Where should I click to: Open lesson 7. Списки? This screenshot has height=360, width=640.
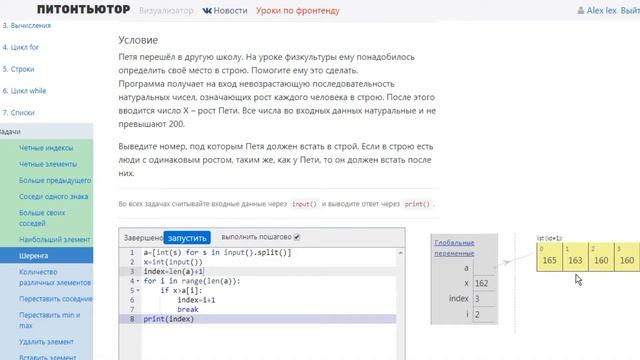pos(18,113)
